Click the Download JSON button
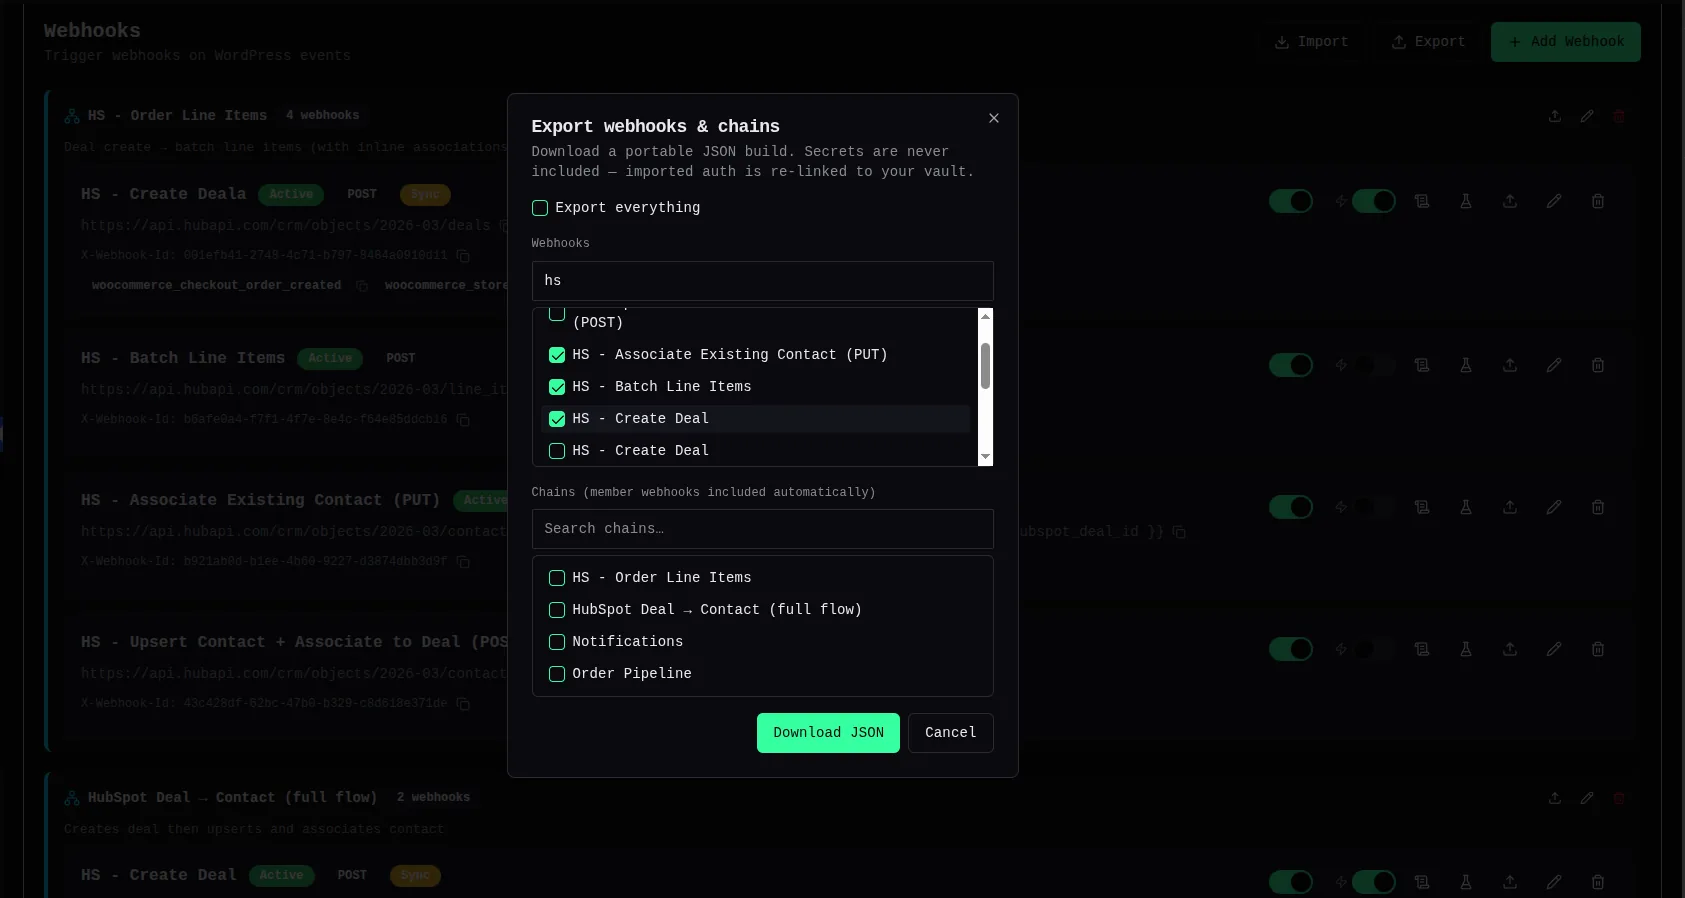The image size is (1685, 898). (828, 733)
